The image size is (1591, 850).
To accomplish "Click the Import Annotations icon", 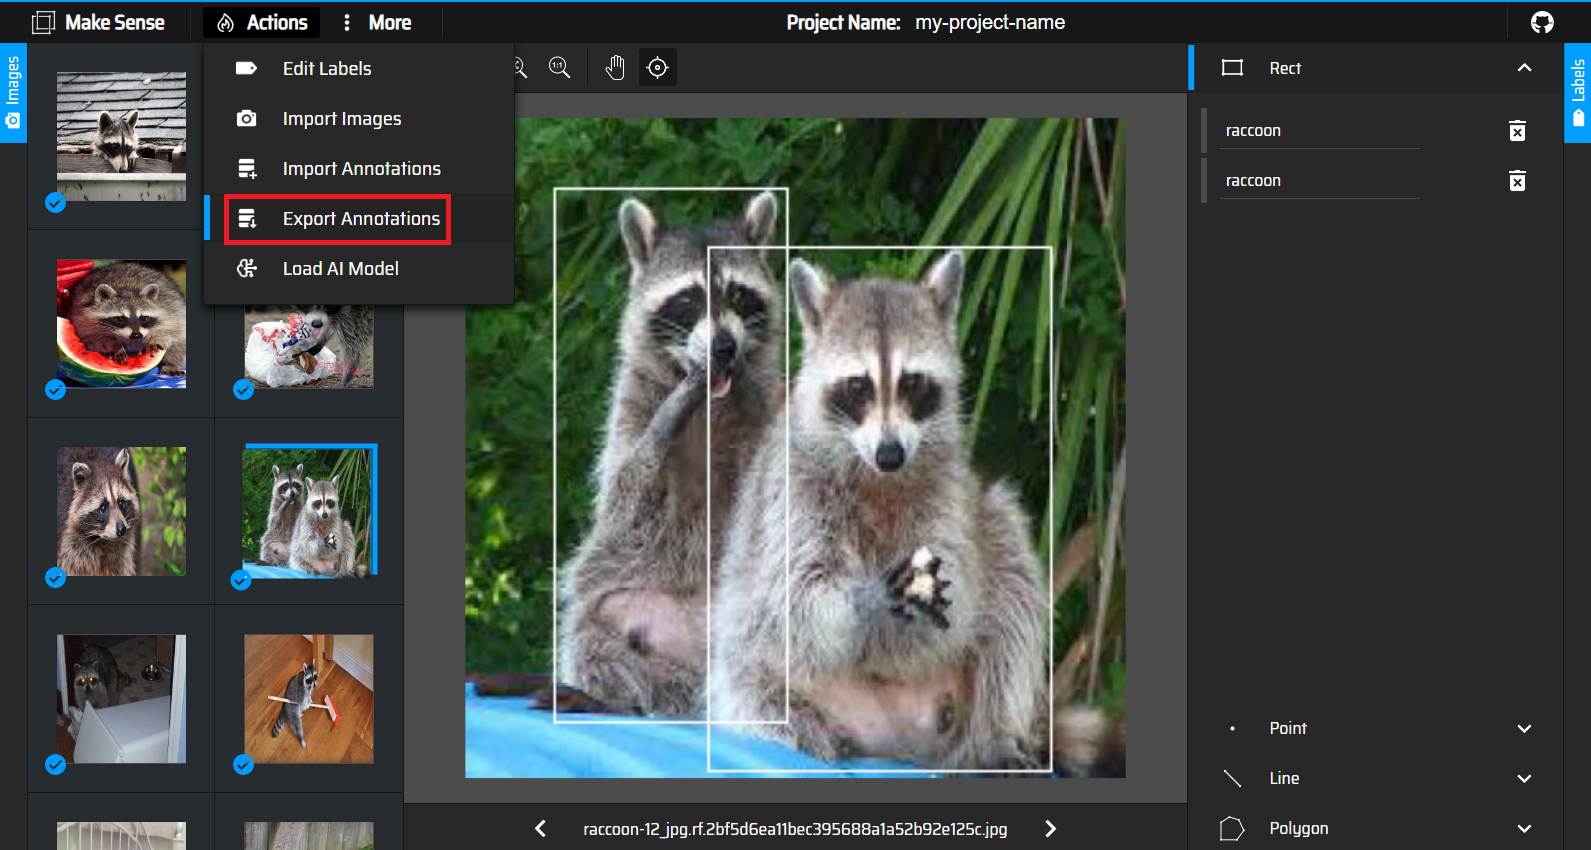I will click(247, 168).
